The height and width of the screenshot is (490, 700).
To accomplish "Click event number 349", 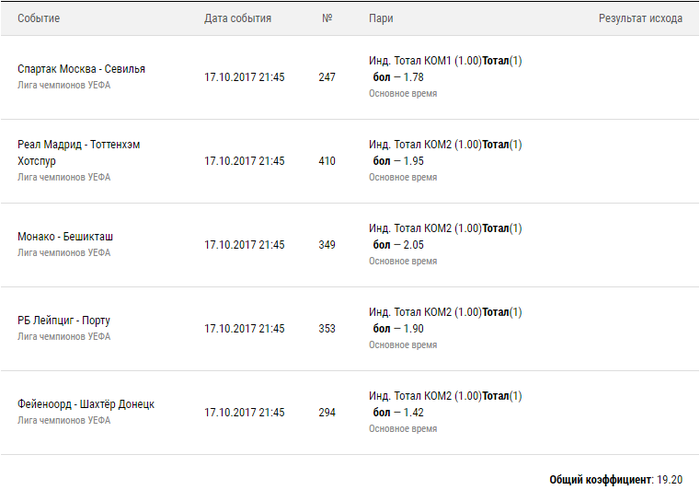I will 327,245.
